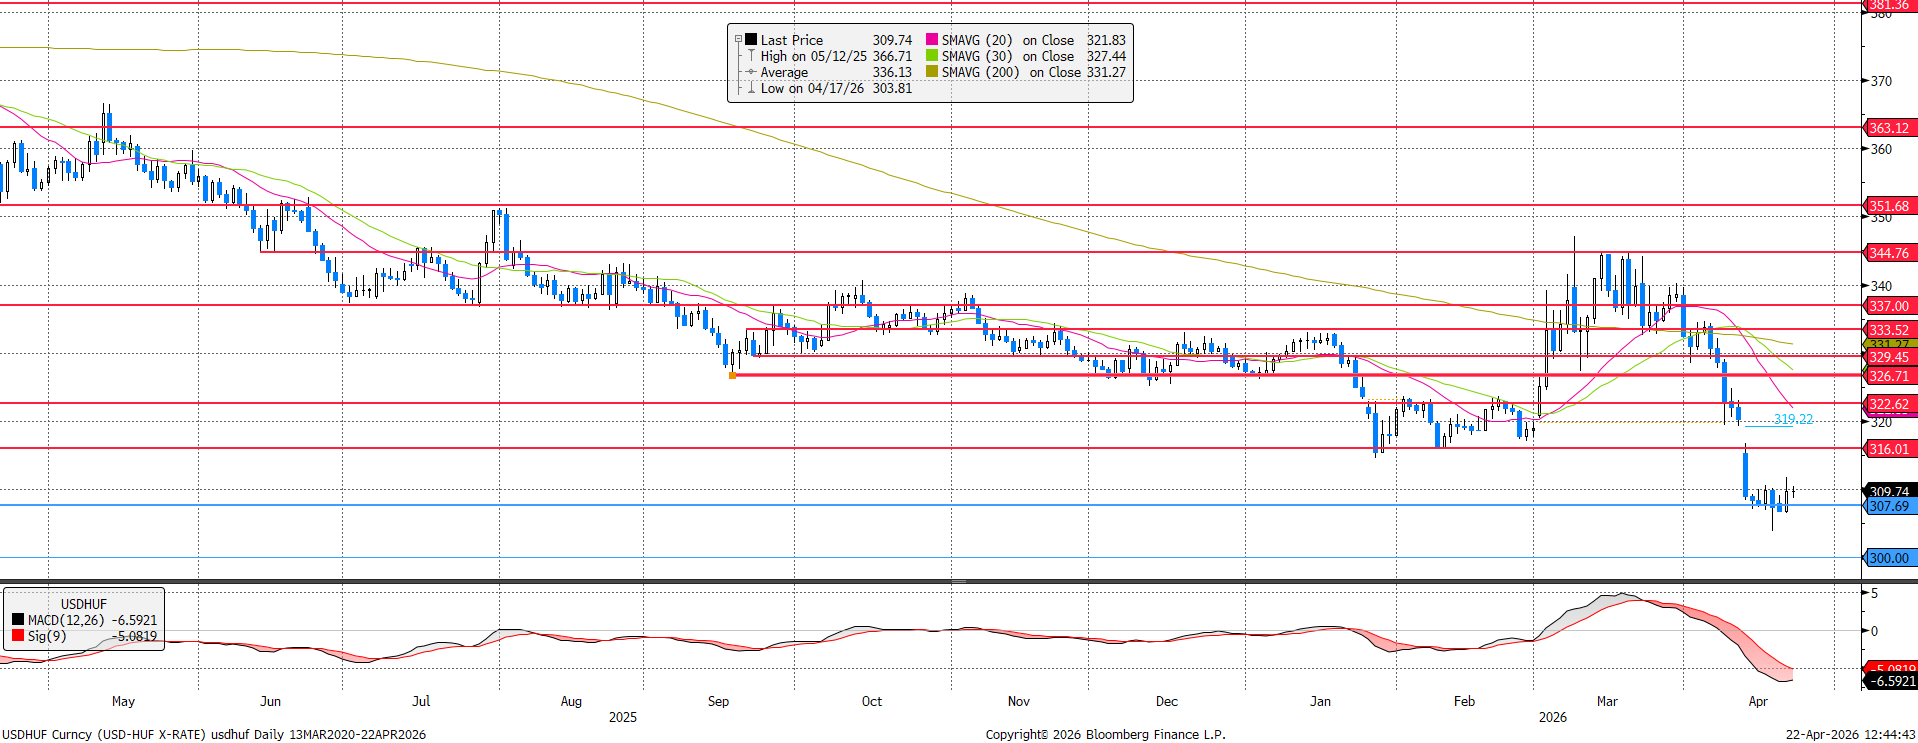Select the 363.12 price level tag

coord(1889,128)
